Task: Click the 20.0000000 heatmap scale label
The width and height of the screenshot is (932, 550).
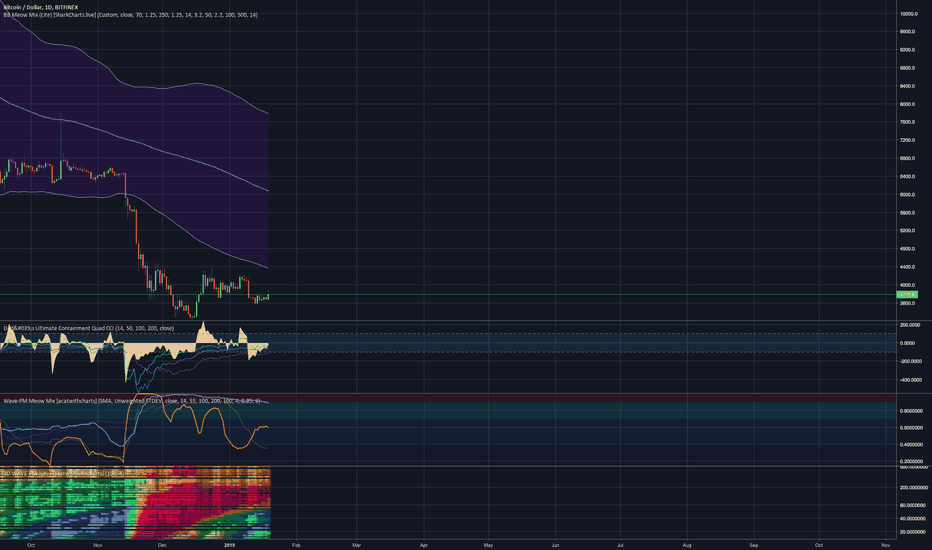Action: [912, 532]
